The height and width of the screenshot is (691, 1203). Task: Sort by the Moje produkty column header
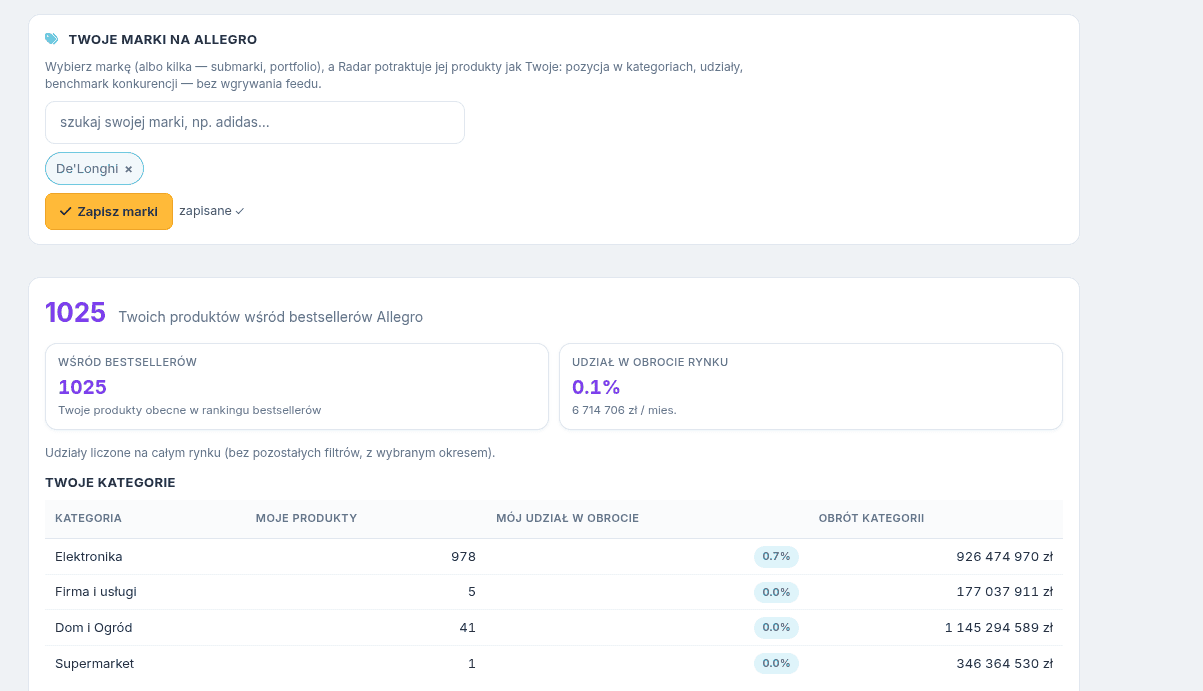(306, 518)
